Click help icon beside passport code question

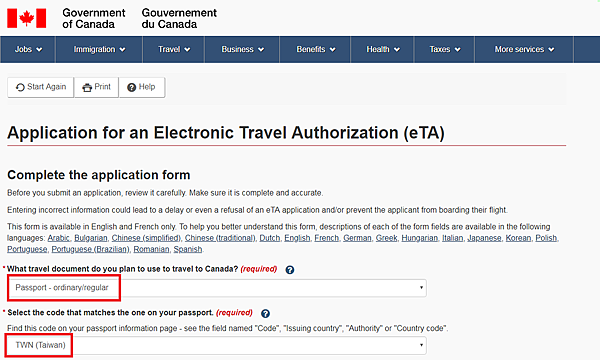[265, 313]
